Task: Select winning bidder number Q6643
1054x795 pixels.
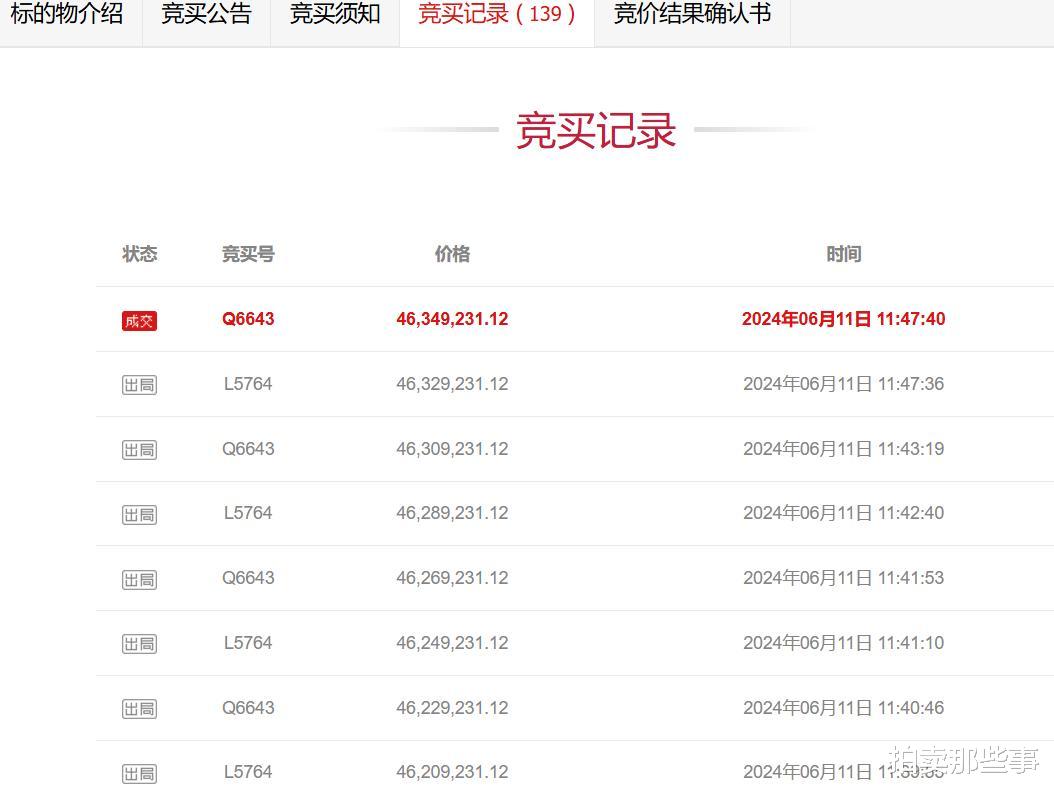Action: pyautogui.click(x=248, y=319)
